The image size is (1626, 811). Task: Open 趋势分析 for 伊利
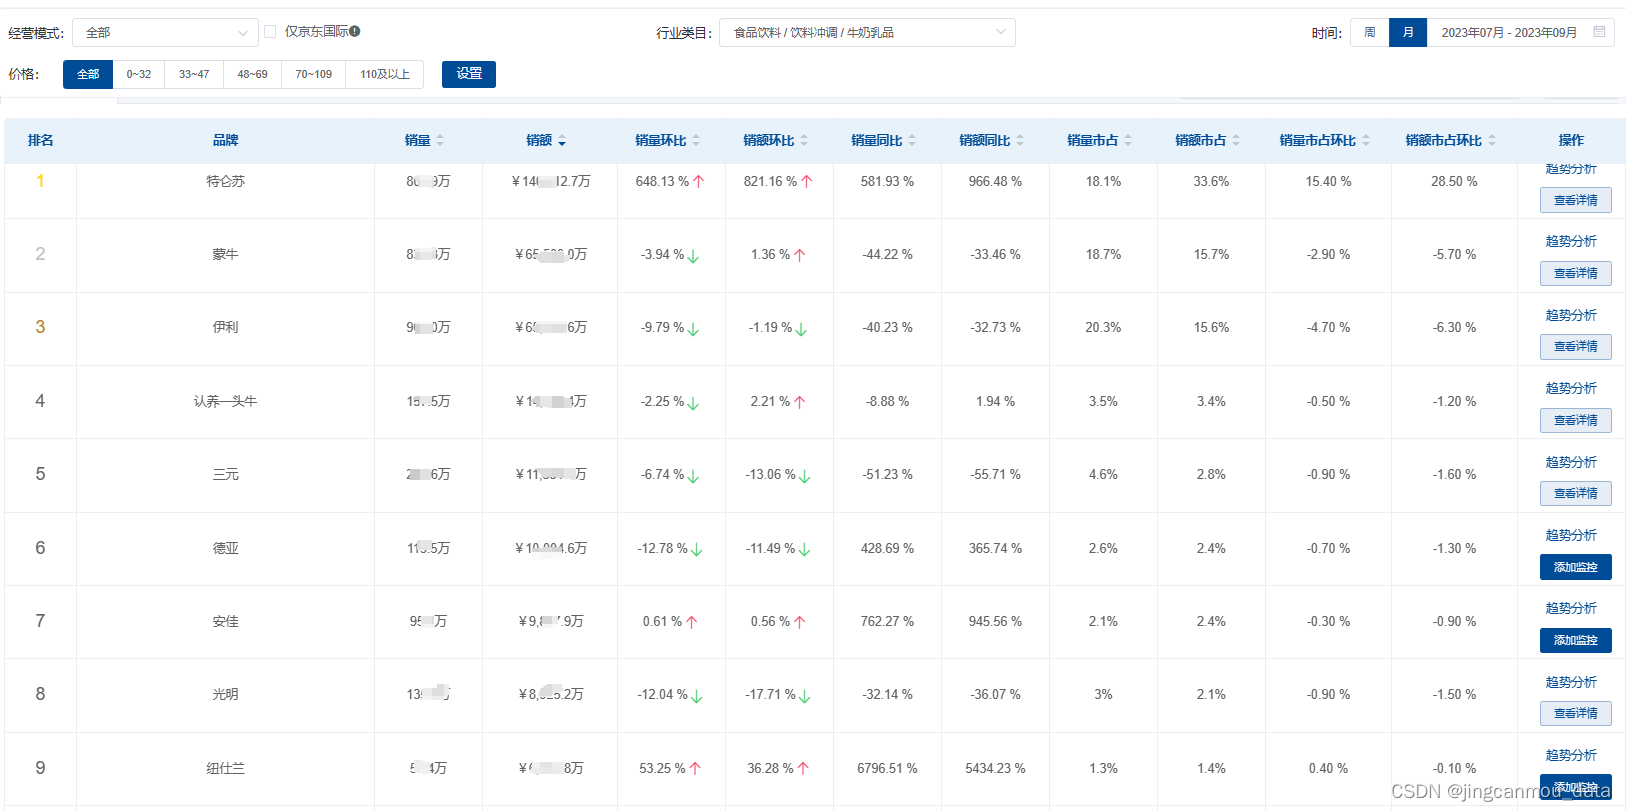(x=1571, y=315)
